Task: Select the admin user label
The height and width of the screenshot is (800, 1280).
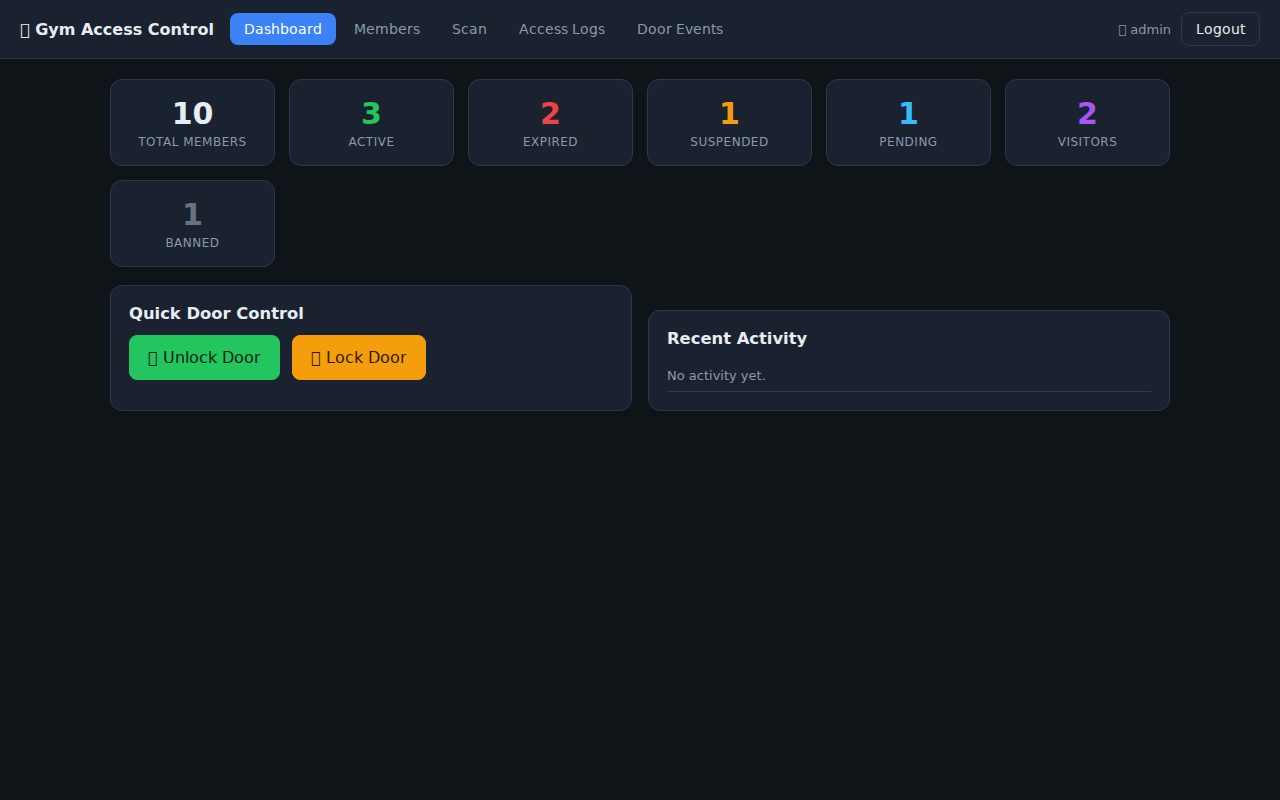Action: [1144, 29]
